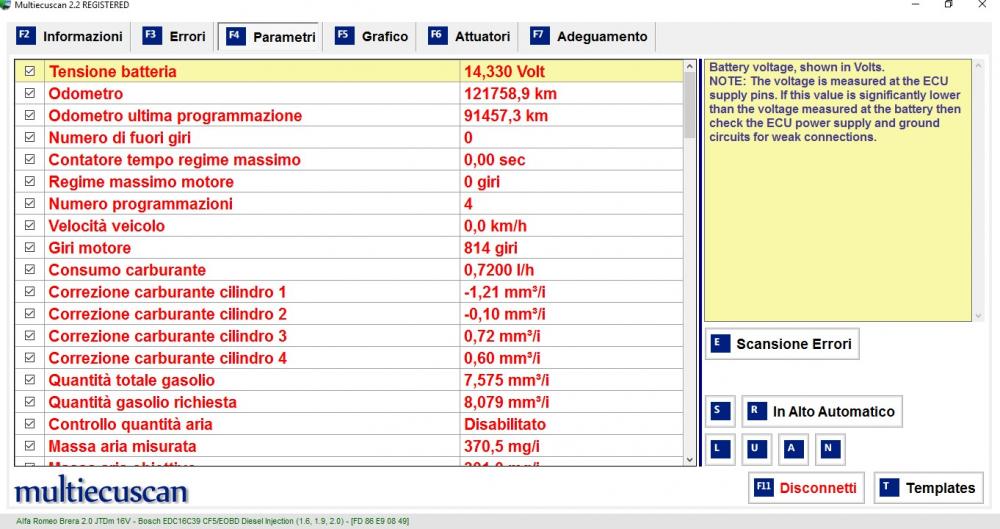The image size is (1000, 529).
Task: Click the 121758,9 km value
Action: coord(510,94)
